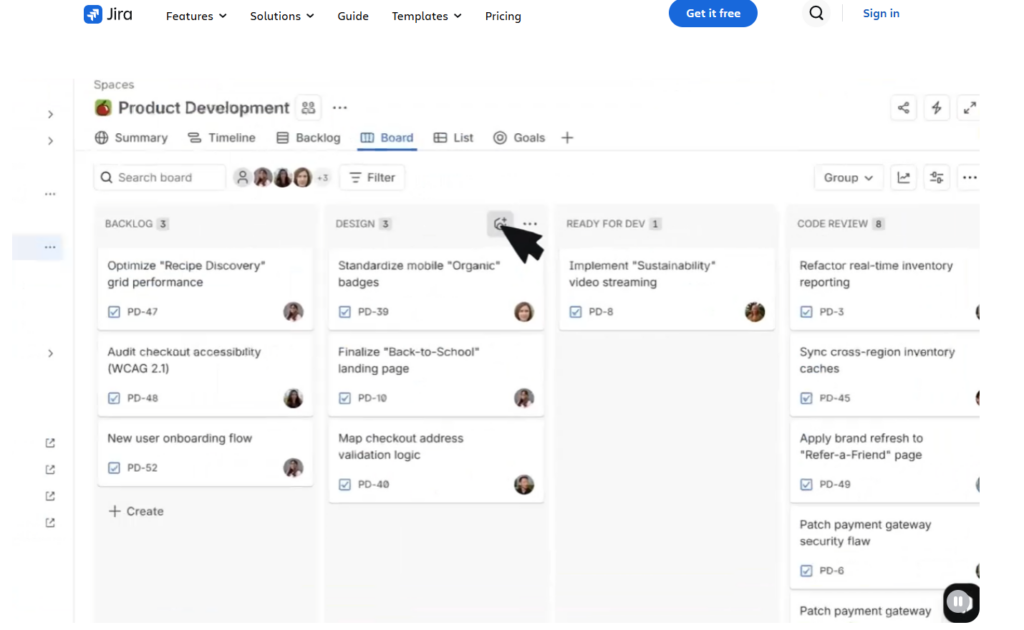This screenshot has width=1024, height=630.
Task: Switch to the Summary tab
Action: 131,138
